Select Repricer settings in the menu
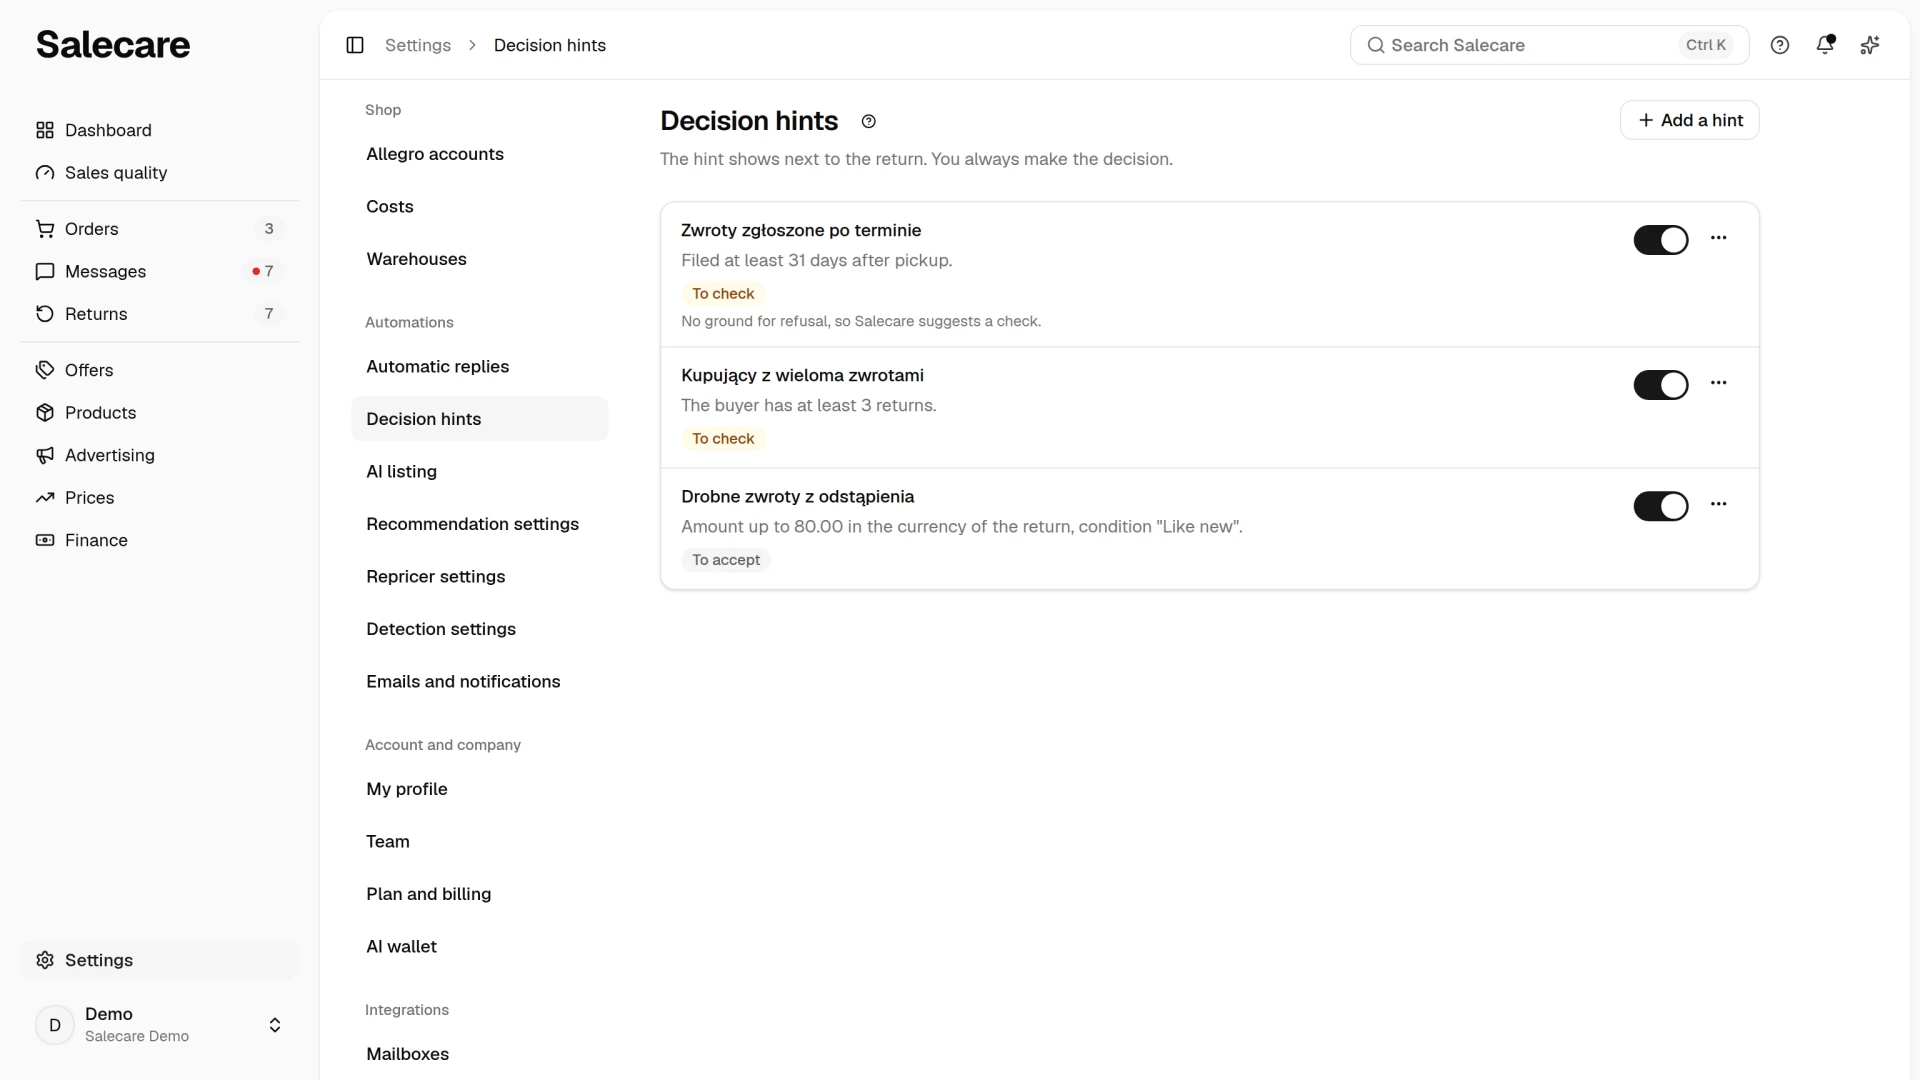 [x=479, y=576]
